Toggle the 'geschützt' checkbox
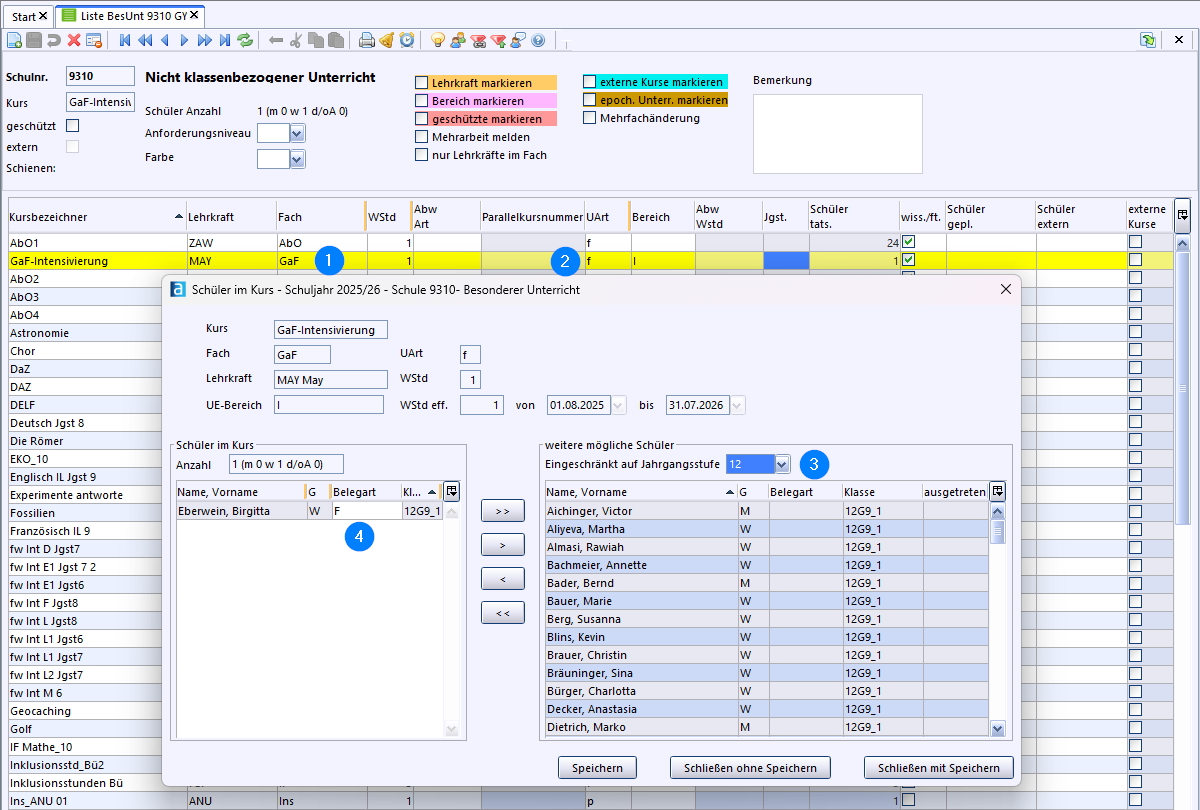This screenshot has width=1200, height=810. pyautogui.click(x=72, y=126)
